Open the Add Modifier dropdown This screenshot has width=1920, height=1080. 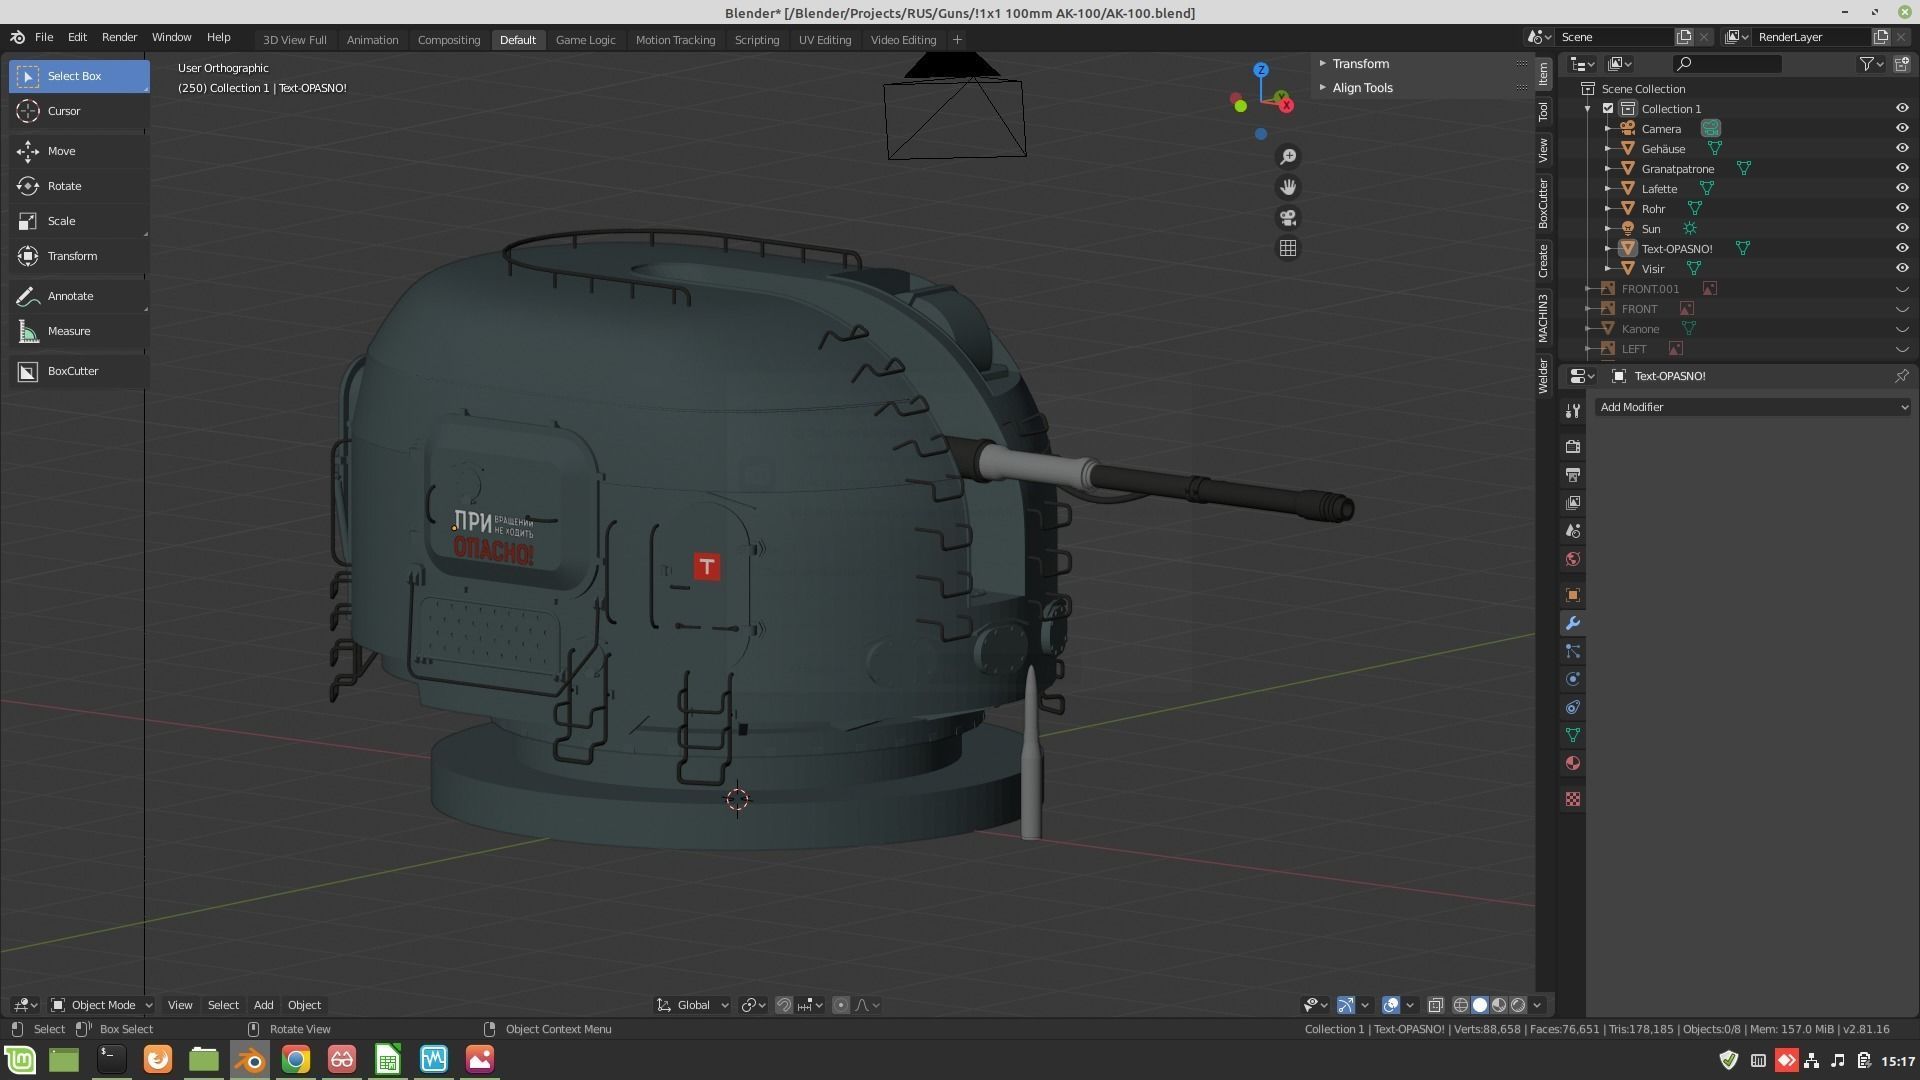point(1752,407)
